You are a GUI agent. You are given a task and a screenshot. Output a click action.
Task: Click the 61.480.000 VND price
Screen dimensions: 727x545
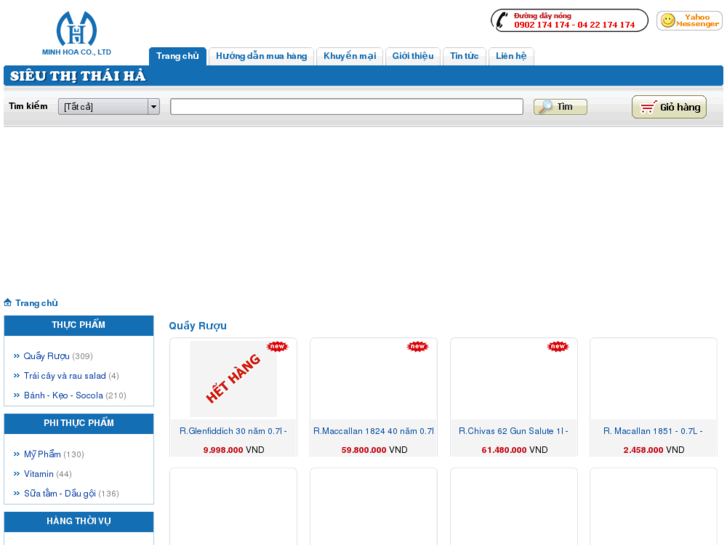(515, 450)
